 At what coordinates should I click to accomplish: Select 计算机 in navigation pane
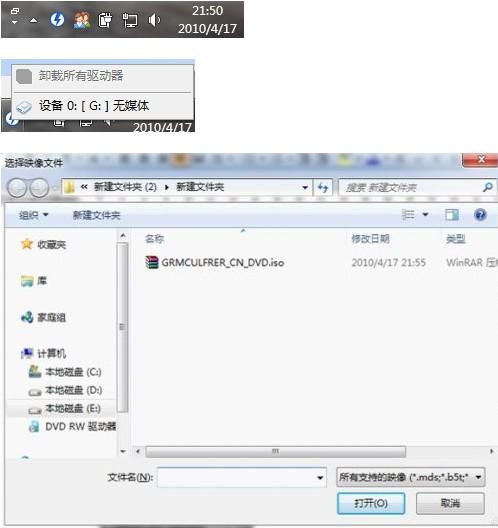click(x=51, y=353)
